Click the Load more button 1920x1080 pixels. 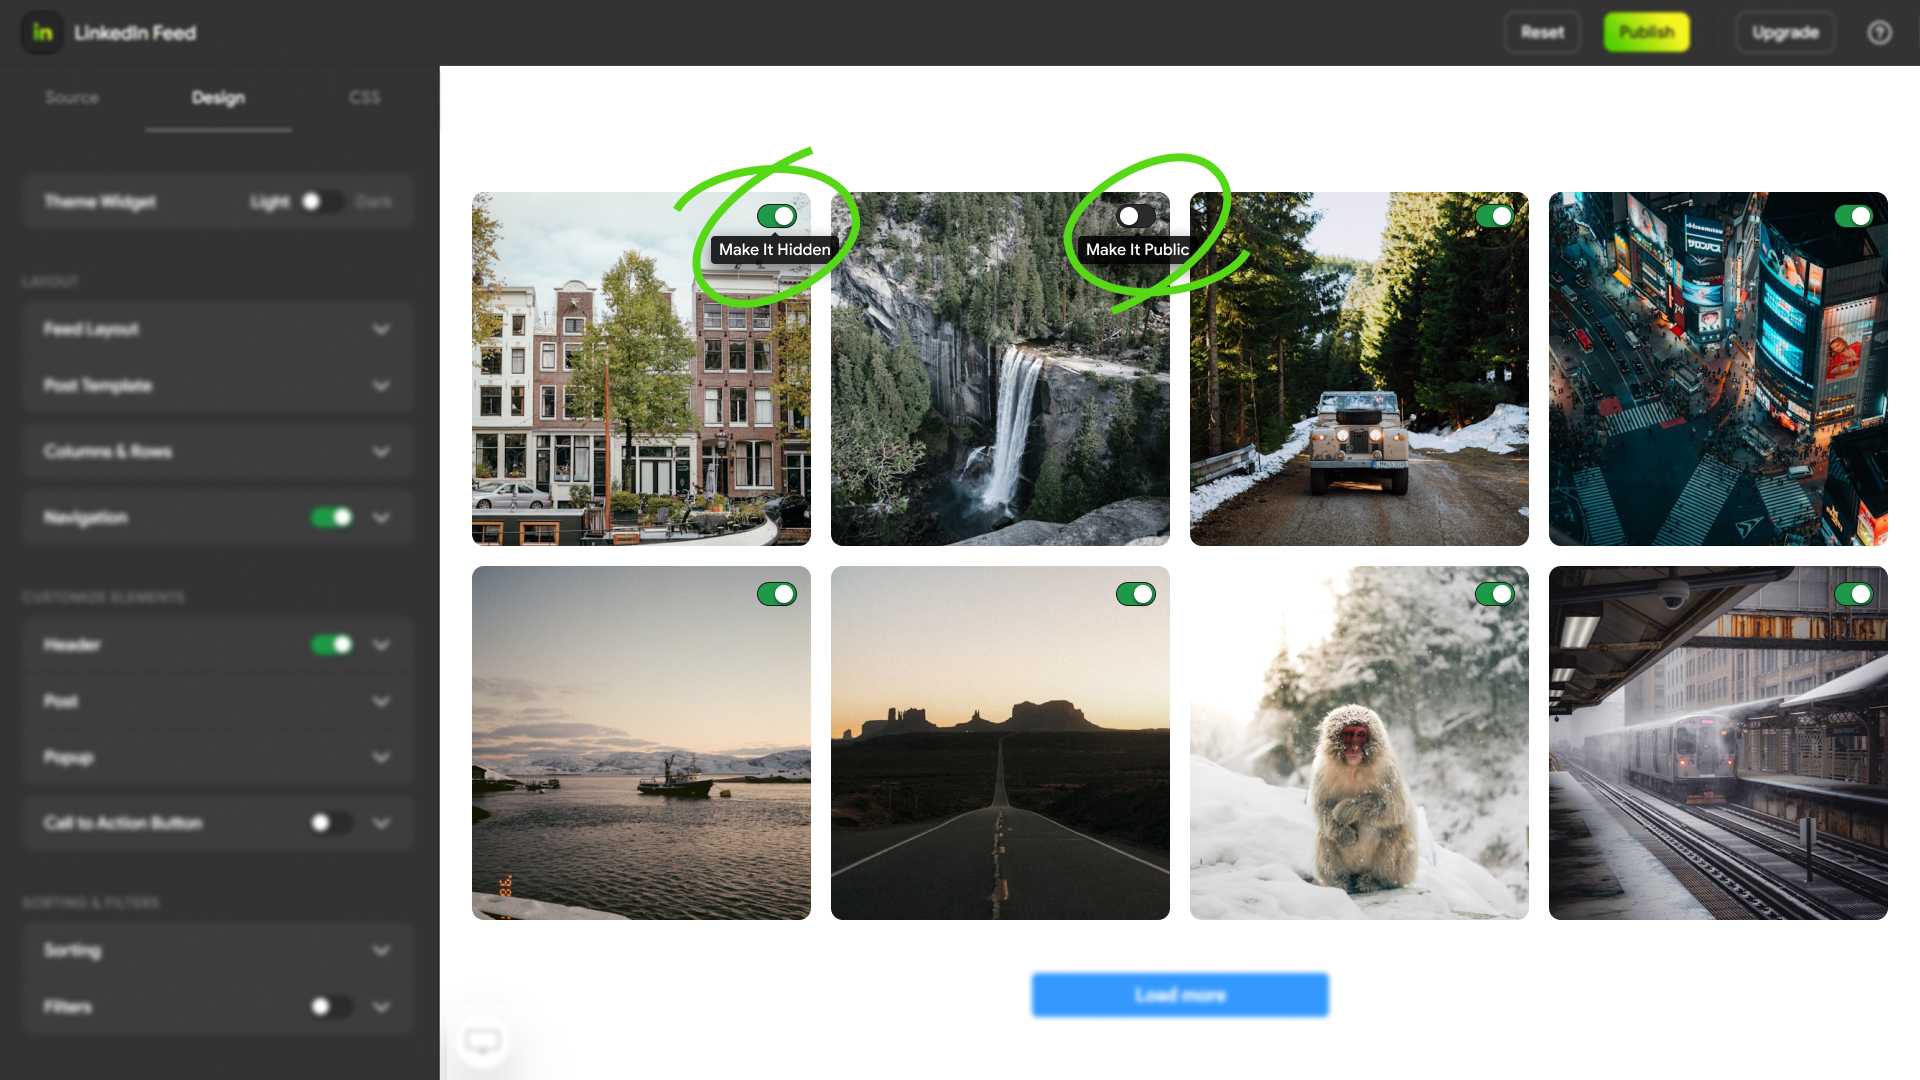[1180, 995]
